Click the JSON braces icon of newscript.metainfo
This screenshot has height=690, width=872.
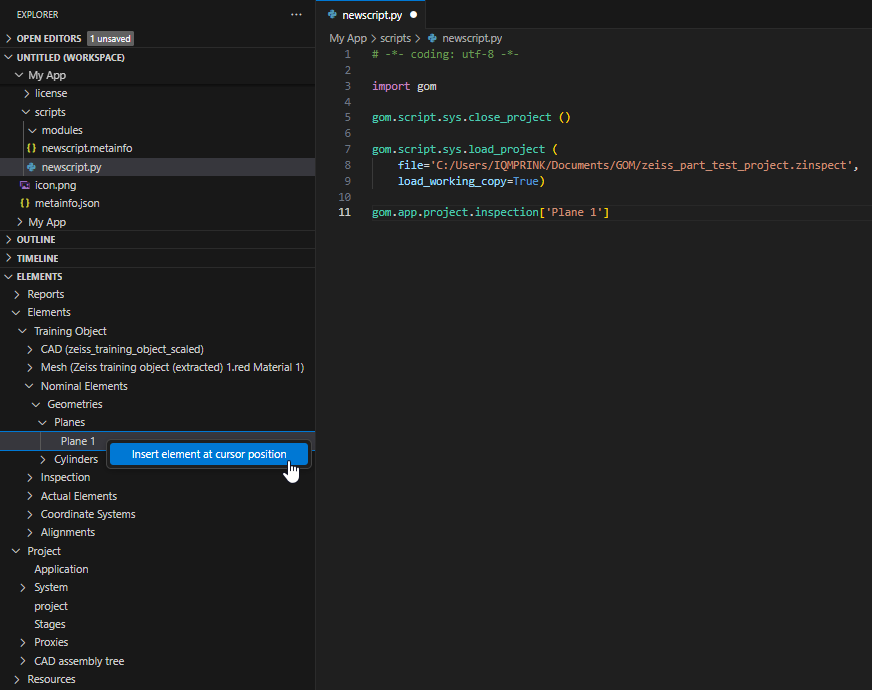(32, 148)
